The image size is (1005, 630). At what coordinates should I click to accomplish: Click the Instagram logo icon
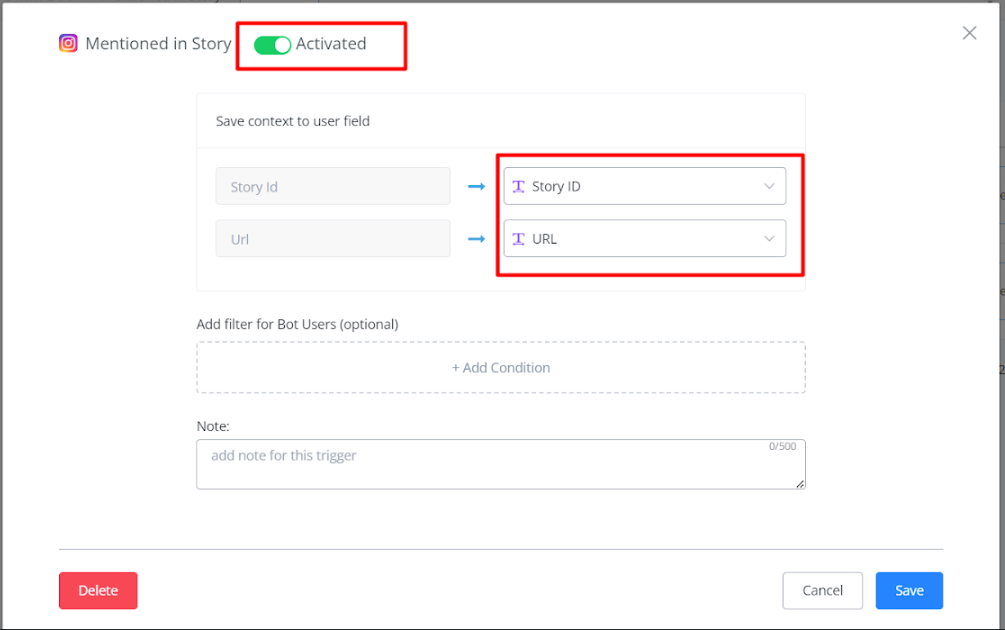tap(68, 44)
